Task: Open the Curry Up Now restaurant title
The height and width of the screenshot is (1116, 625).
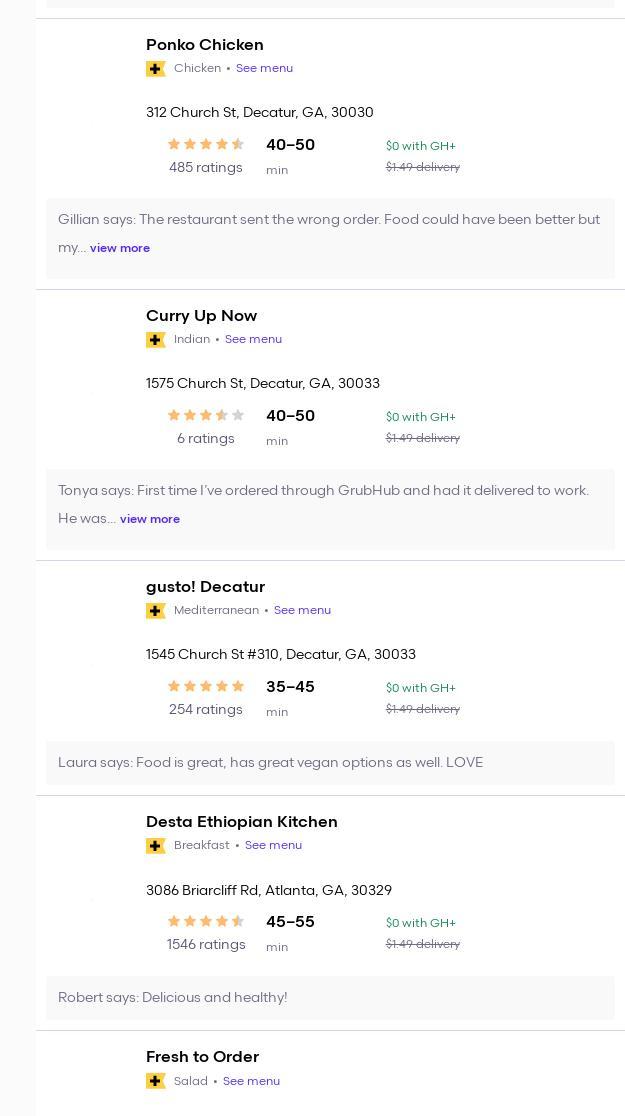Action: (201, 316)
